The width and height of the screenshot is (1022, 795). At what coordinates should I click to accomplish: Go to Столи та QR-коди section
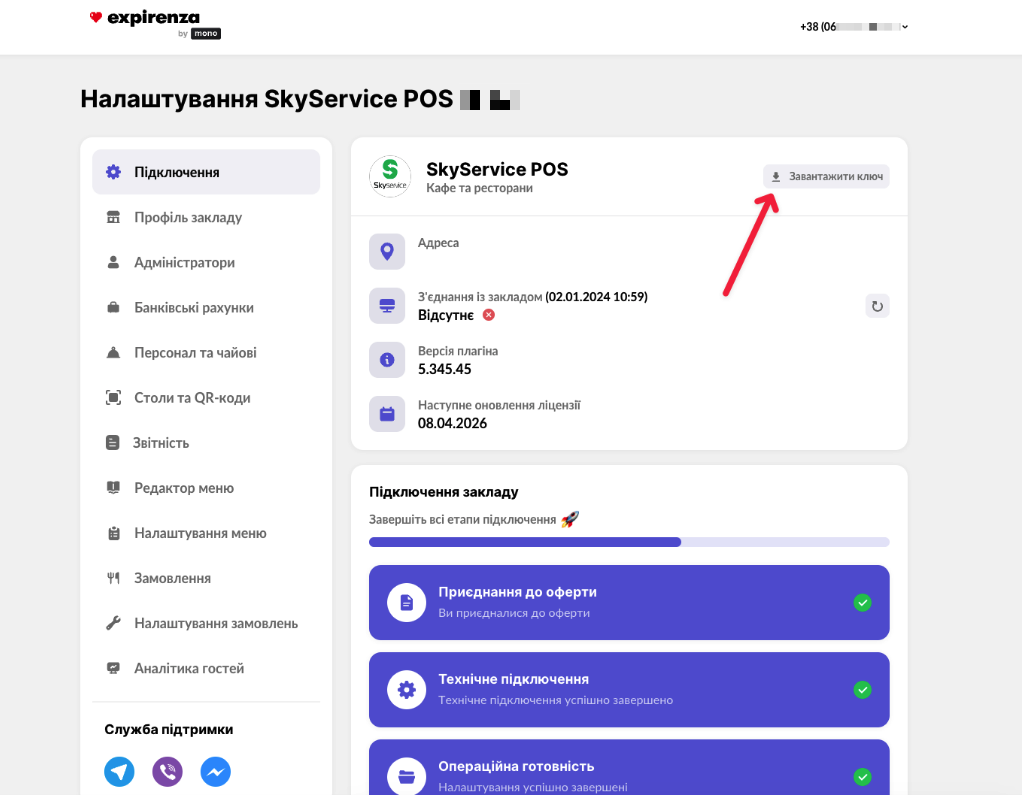192,398
